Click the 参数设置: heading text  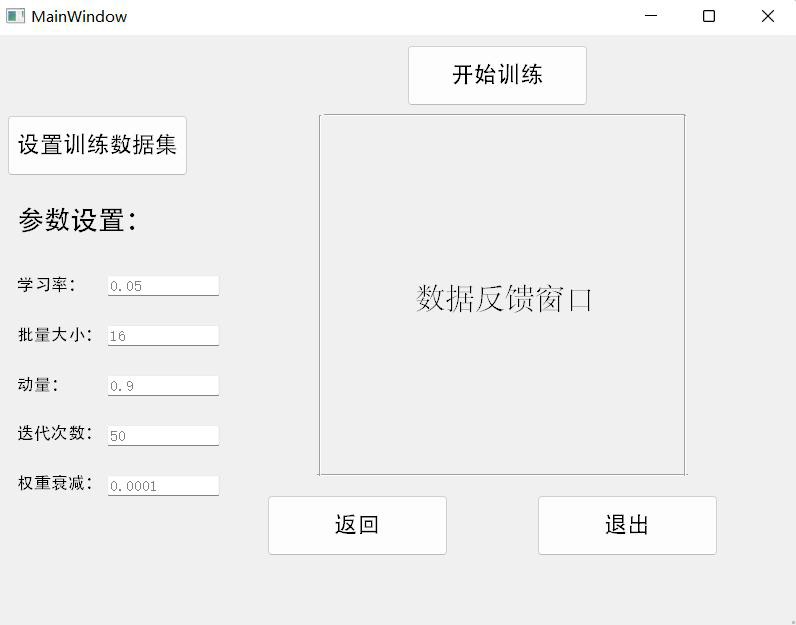coord(78,220)
